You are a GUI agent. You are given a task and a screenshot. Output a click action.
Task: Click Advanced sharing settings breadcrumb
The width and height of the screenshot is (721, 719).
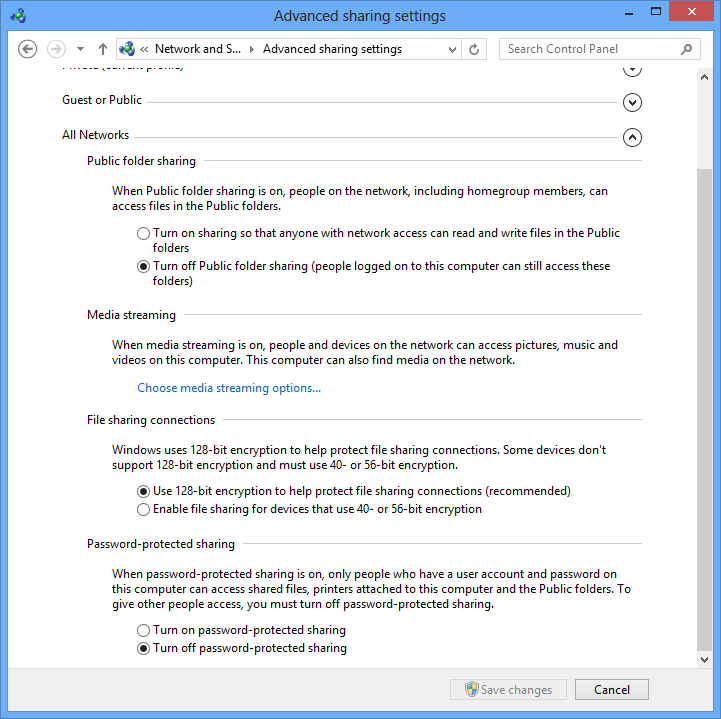coord(332,49)
